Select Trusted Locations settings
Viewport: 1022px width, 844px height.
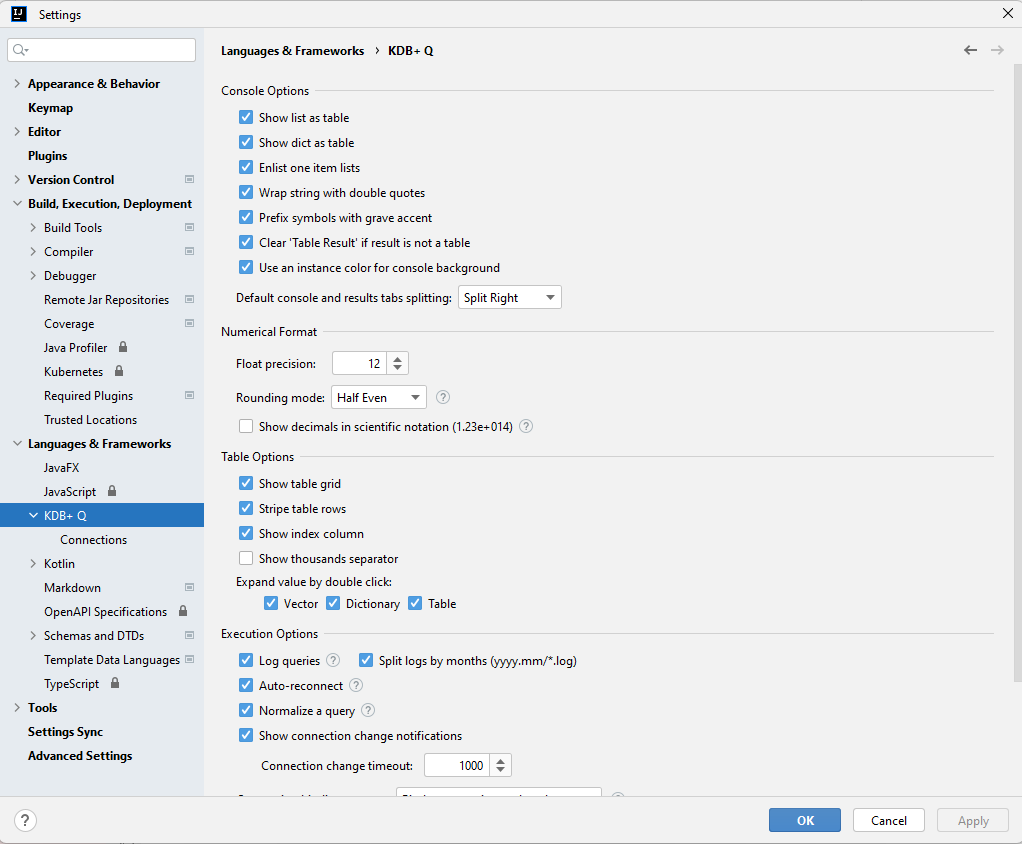[91, 420]
